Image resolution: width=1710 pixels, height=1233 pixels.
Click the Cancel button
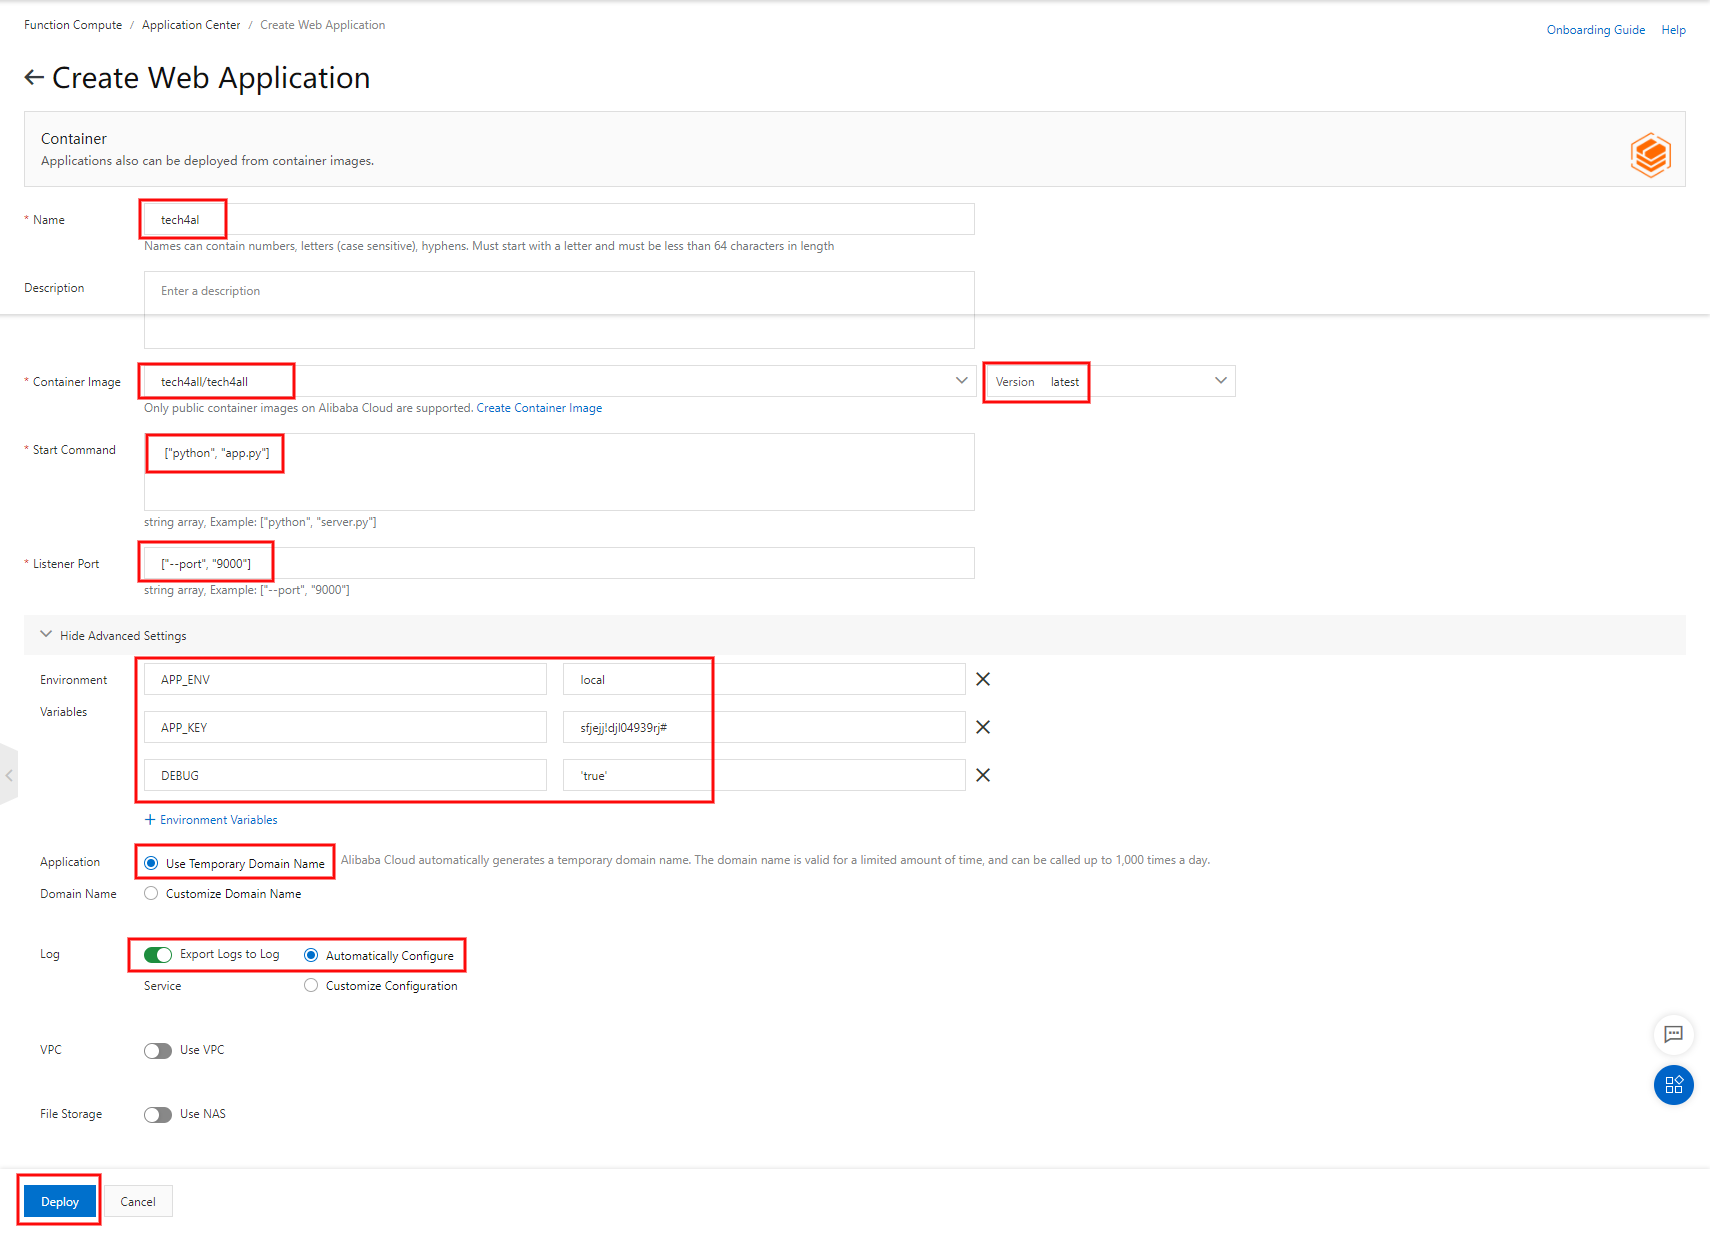click(138, 1201)
